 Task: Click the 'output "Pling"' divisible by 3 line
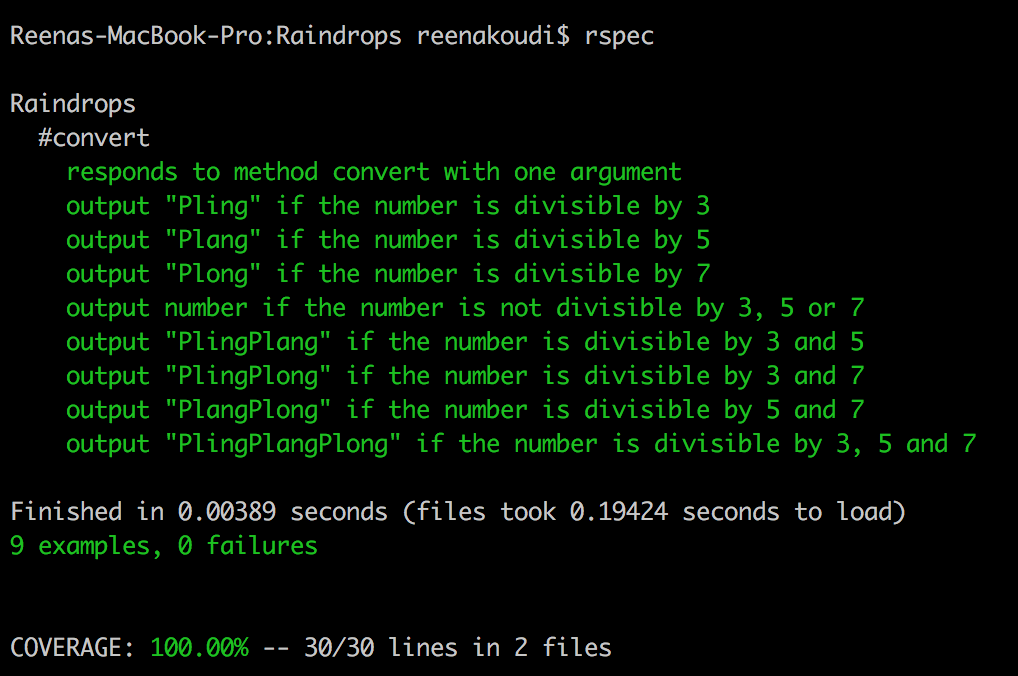pos(388,206)
